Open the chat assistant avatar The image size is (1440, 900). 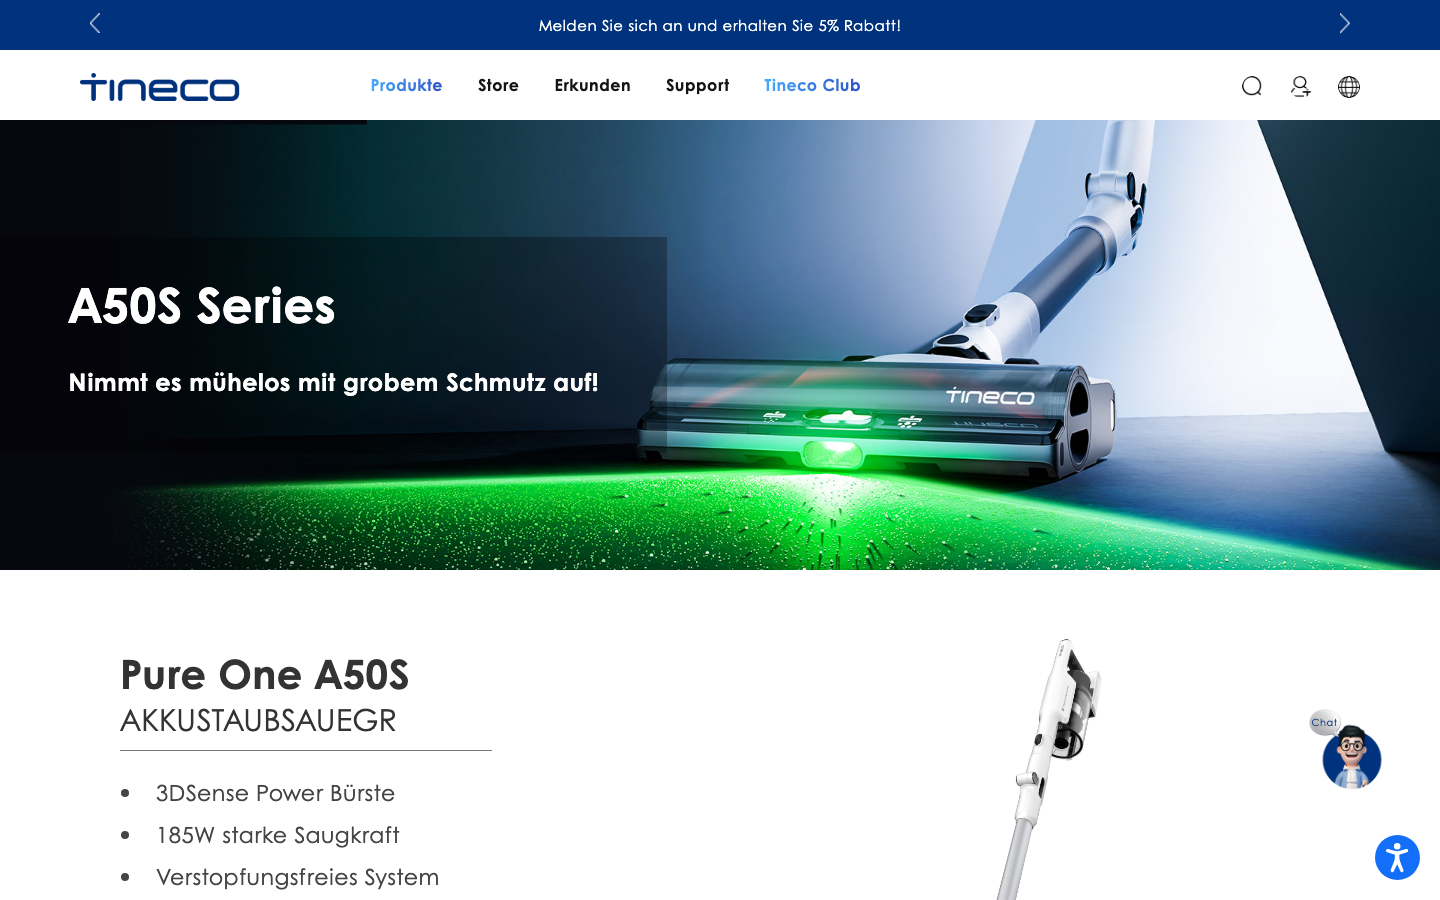pyautogui.click(x=1351, y=757)
